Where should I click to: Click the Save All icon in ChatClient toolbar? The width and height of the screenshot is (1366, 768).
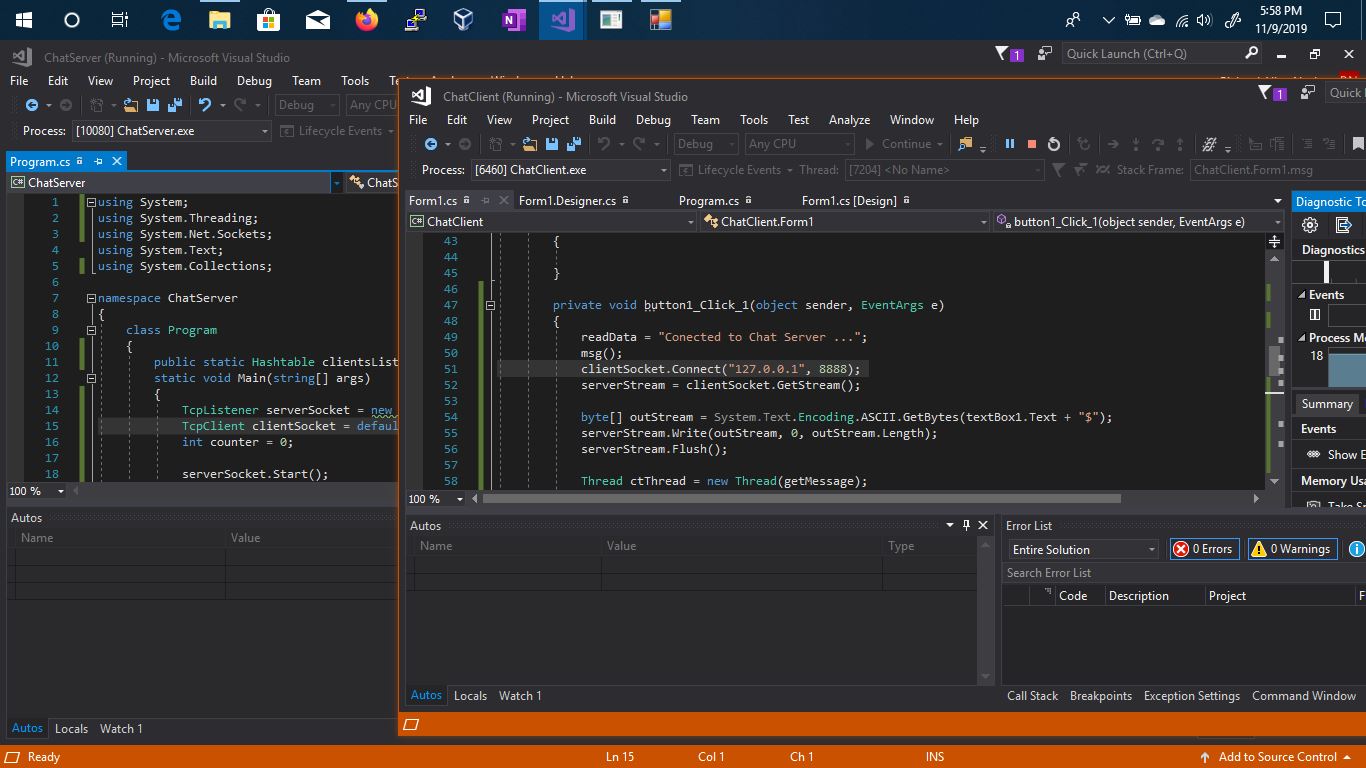573,144
